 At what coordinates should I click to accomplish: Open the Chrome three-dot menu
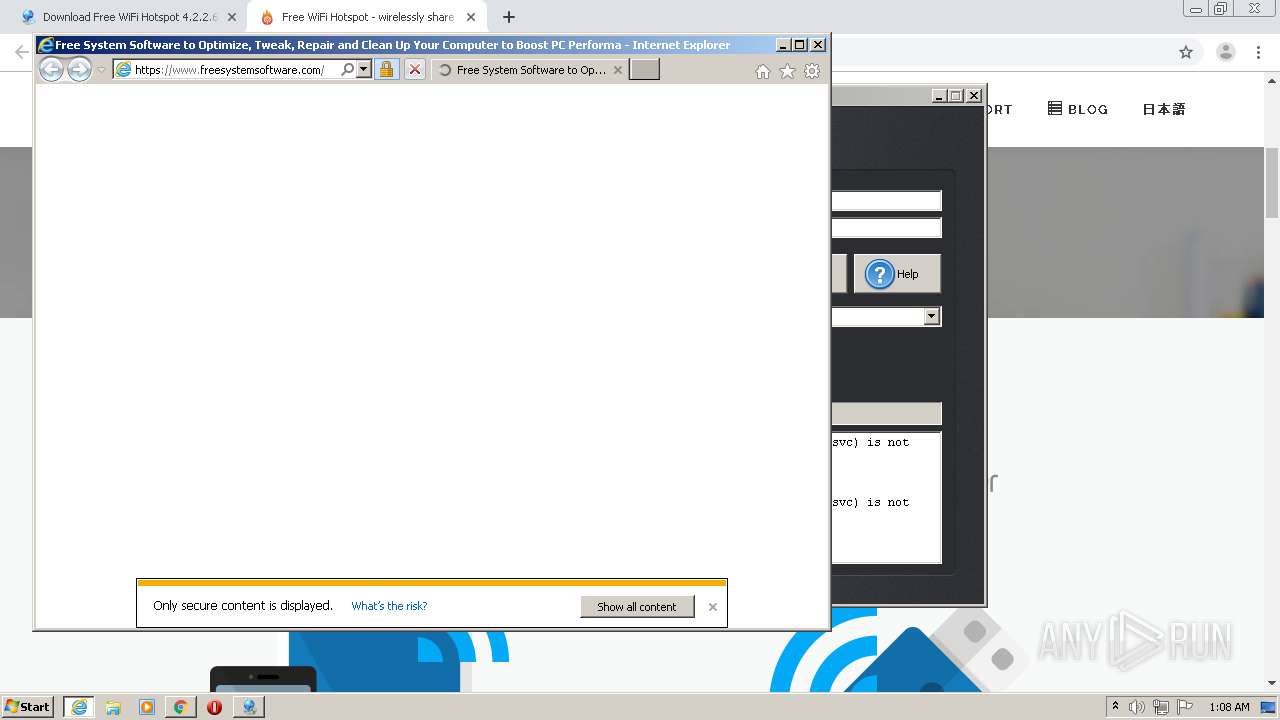(1259, 52)
